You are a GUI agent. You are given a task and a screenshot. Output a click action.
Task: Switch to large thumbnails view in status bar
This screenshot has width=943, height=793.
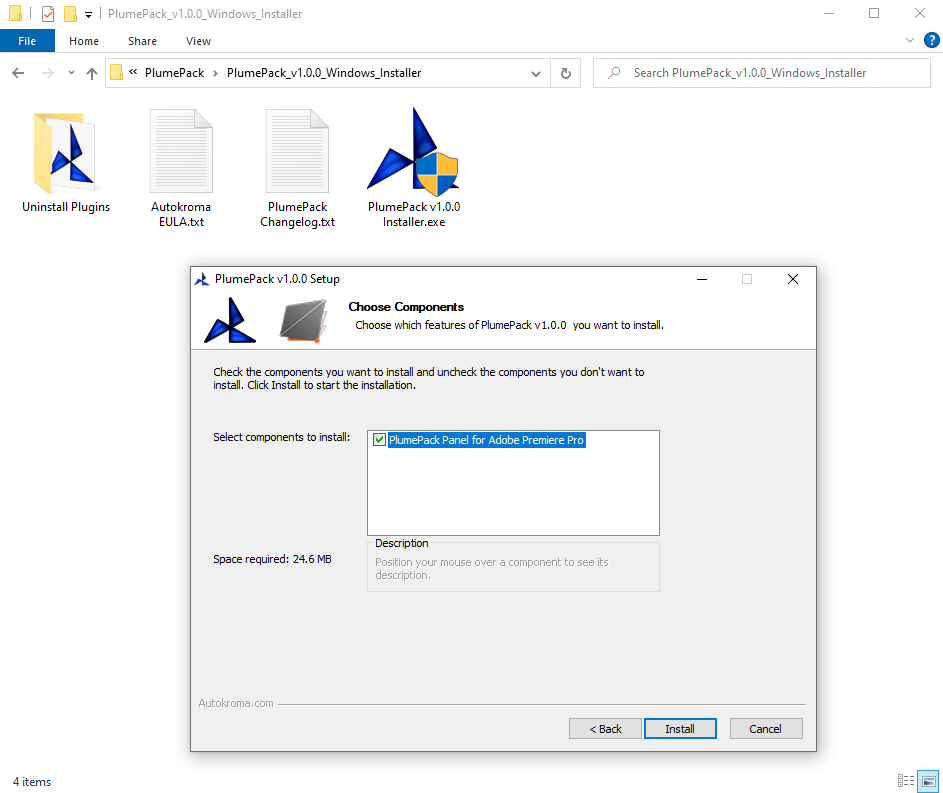click(x=927, y=780)
